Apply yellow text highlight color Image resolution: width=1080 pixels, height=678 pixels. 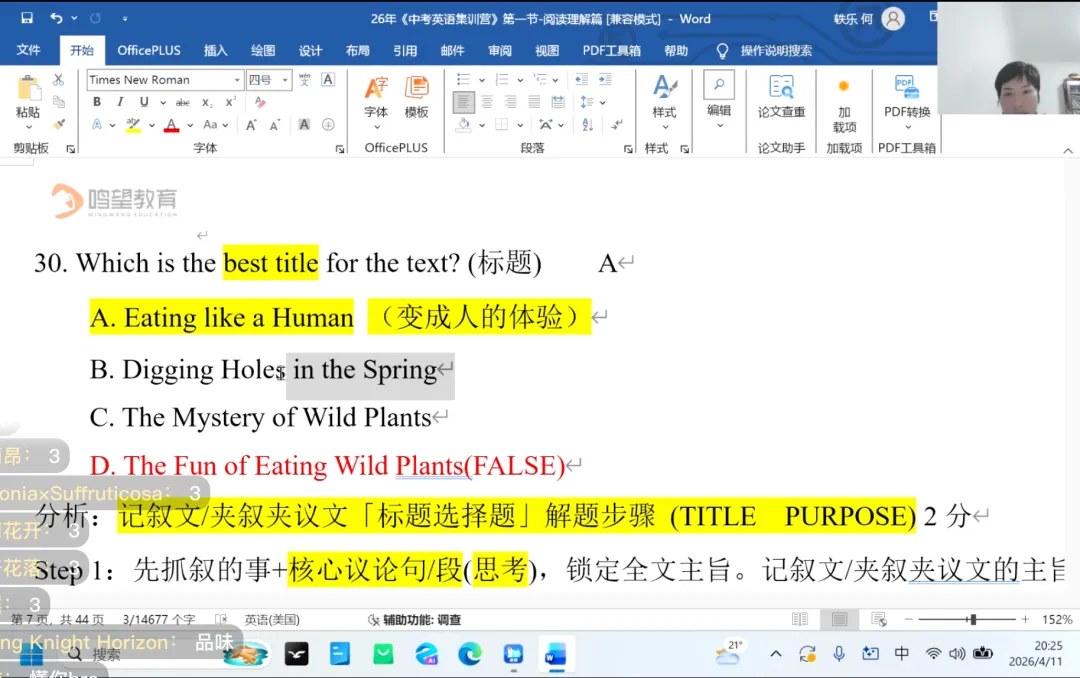(133, 125)
